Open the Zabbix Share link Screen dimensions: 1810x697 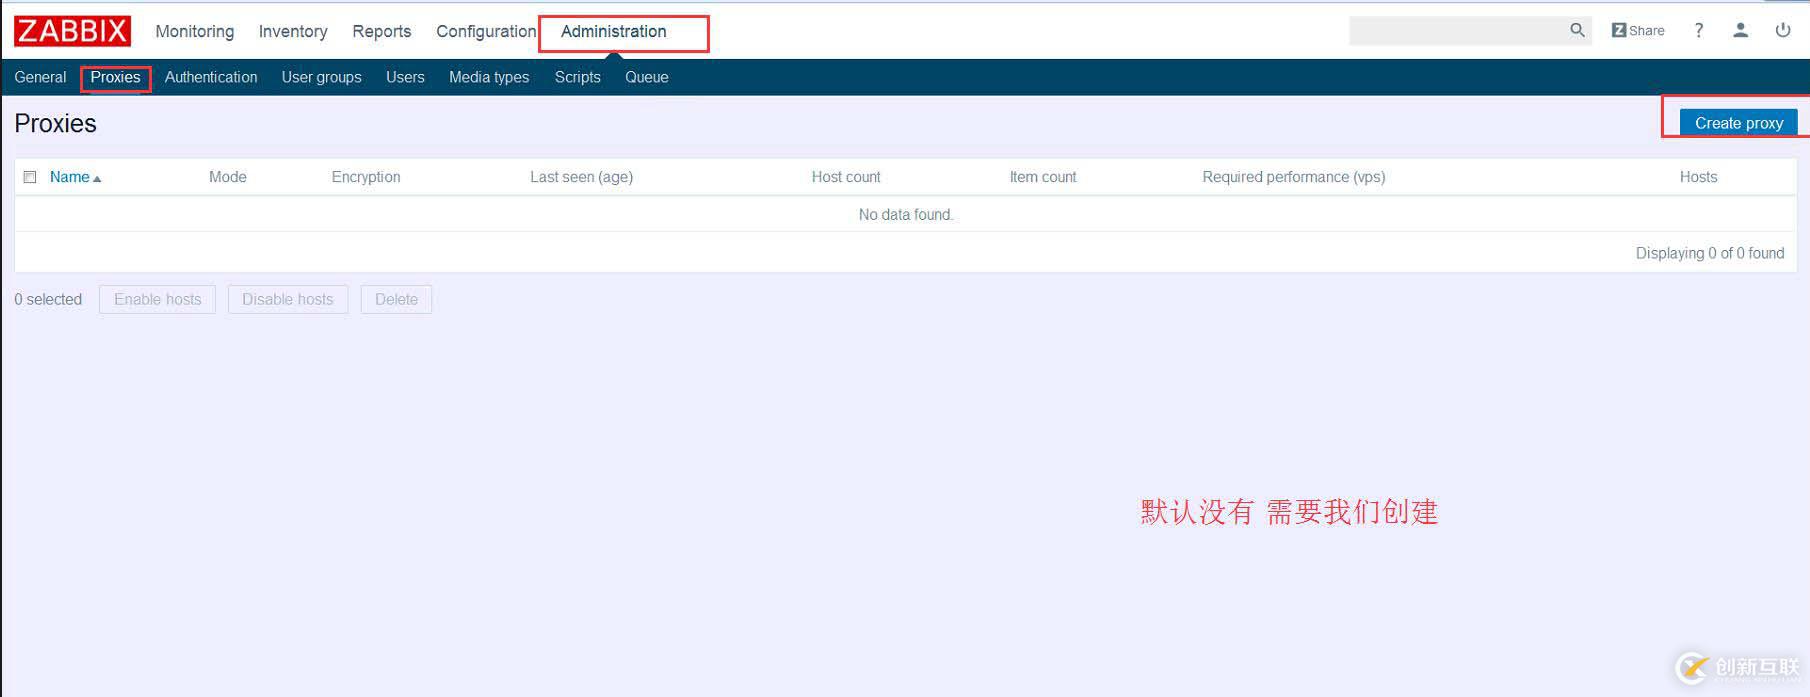click(x=1638, y=30)
